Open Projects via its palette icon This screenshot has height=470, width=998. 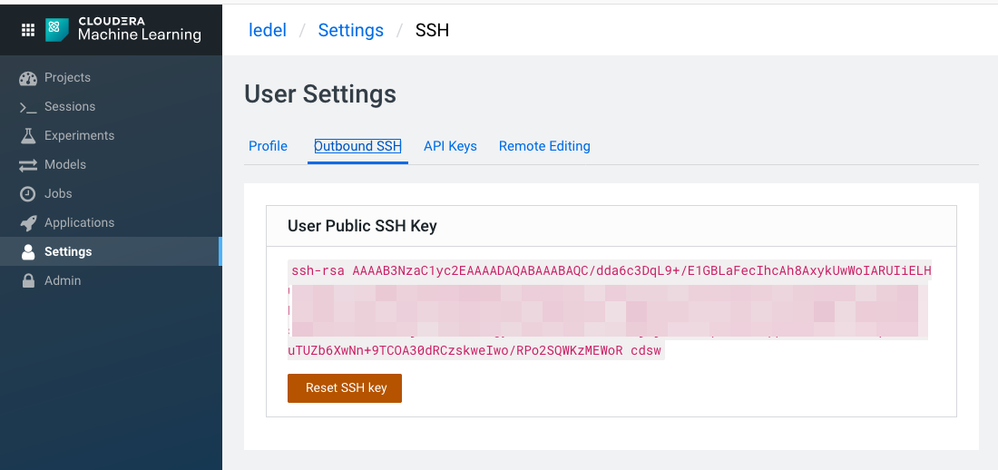28,78
